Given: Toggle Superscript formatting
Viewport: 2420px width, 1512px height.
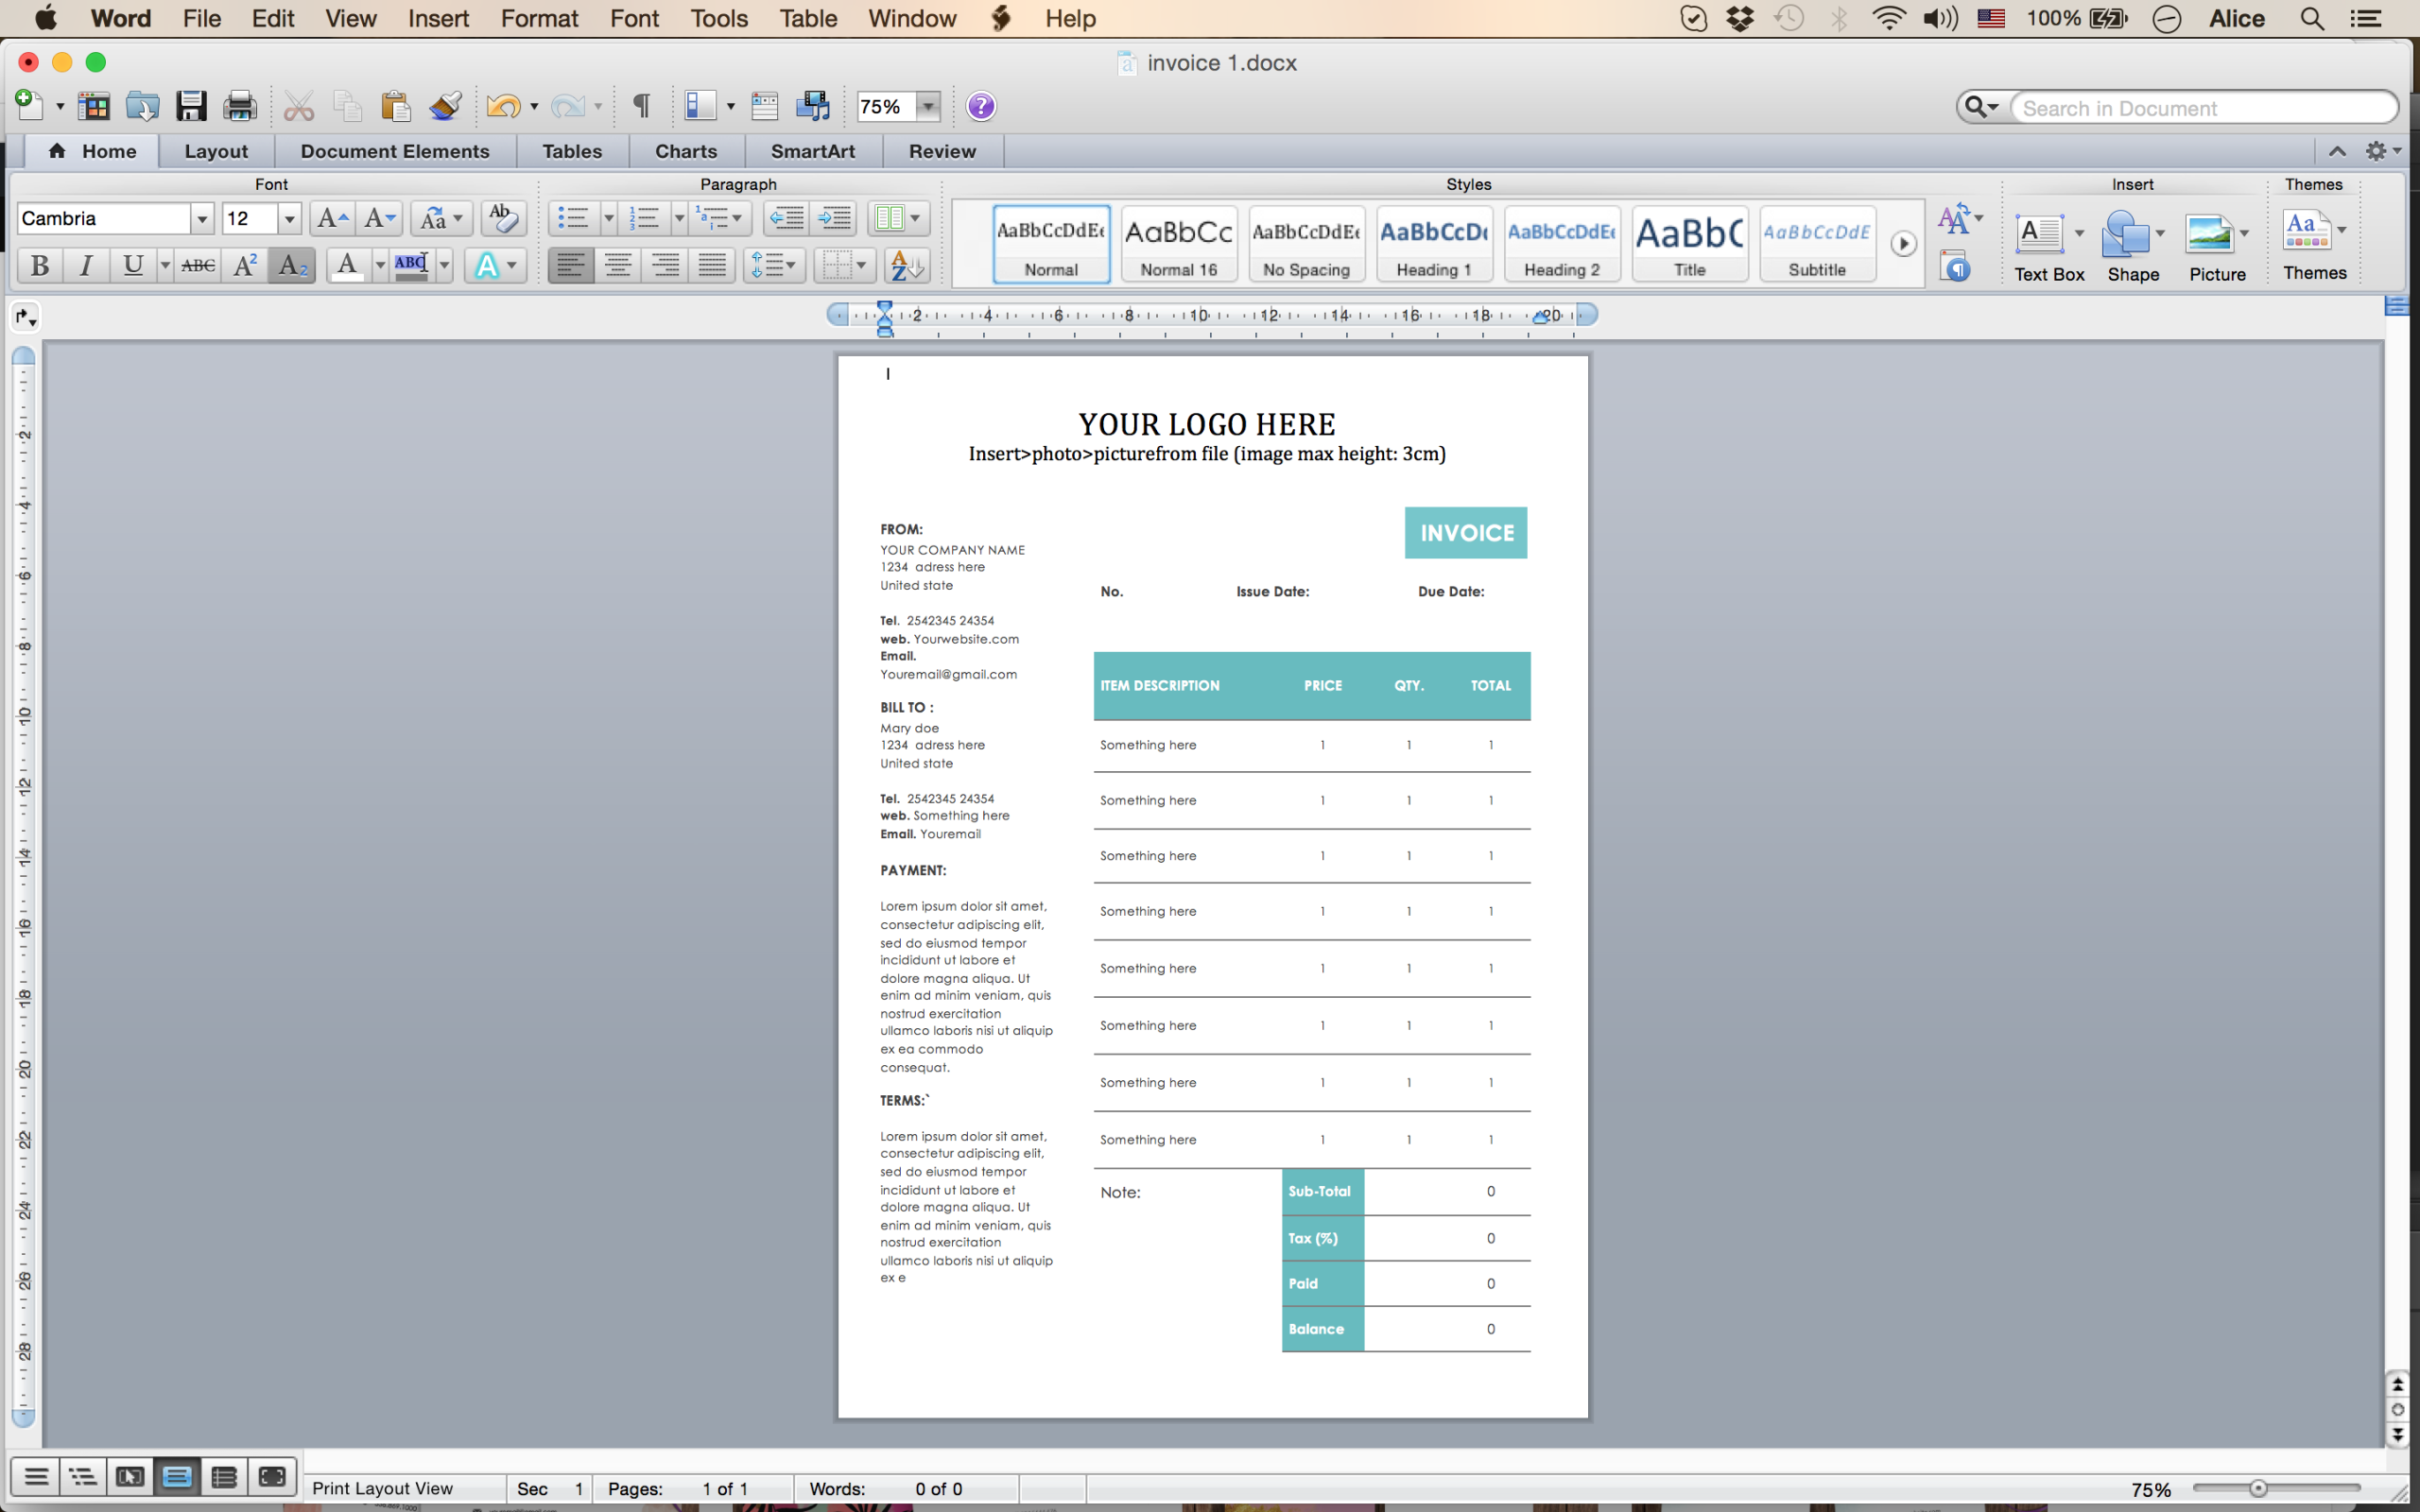Looking at the screenshot, I should pyautogui.click(x=244, y=265).
